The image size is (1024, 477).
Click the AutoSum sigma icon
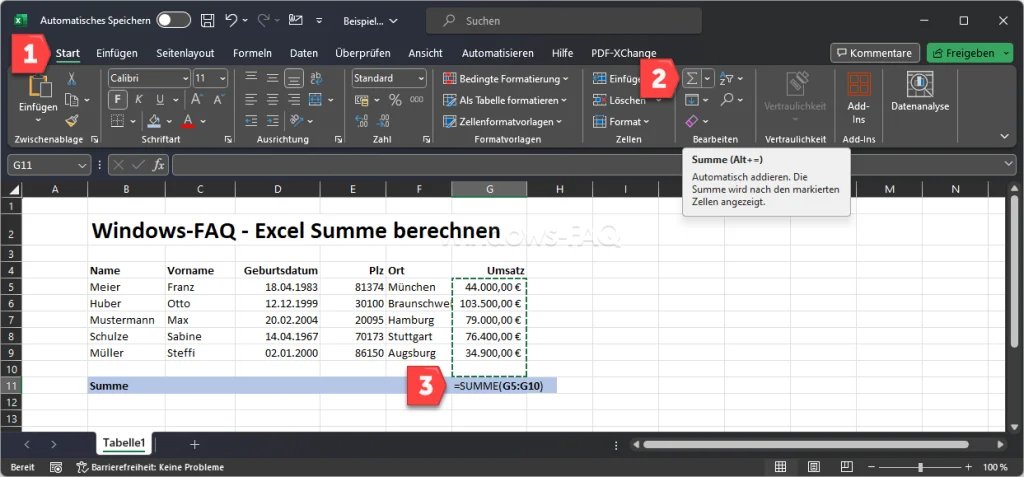click(692, 79)
